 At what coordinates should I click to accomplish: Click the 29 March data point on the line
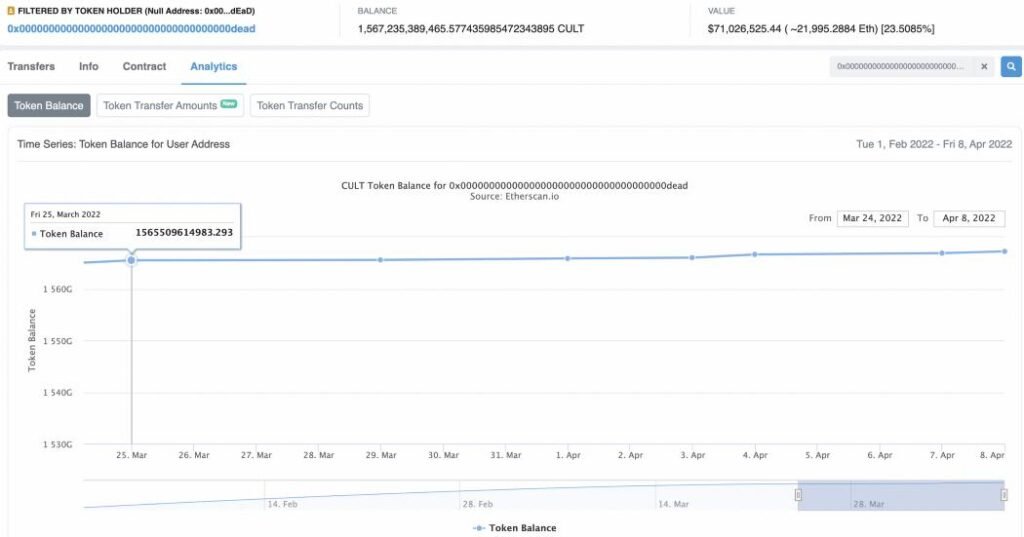pyautogui.click(x=381, y=259)
